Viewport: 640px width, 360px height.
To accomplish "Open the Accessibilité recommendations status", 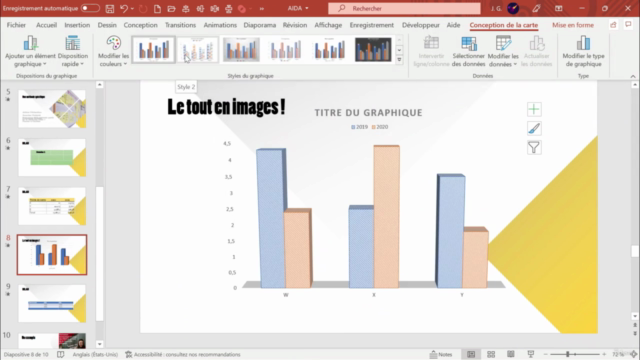I will [183, 354].
